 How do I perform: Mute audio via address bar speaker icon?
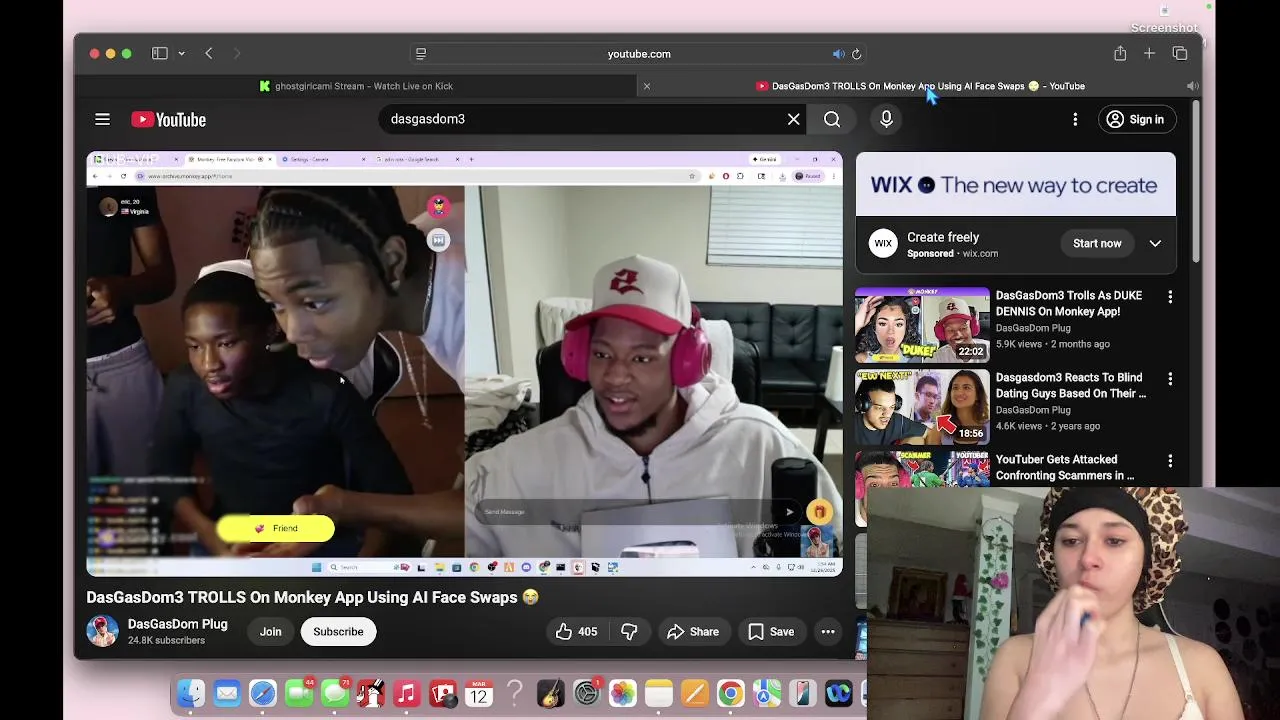[x=838, y=54]
